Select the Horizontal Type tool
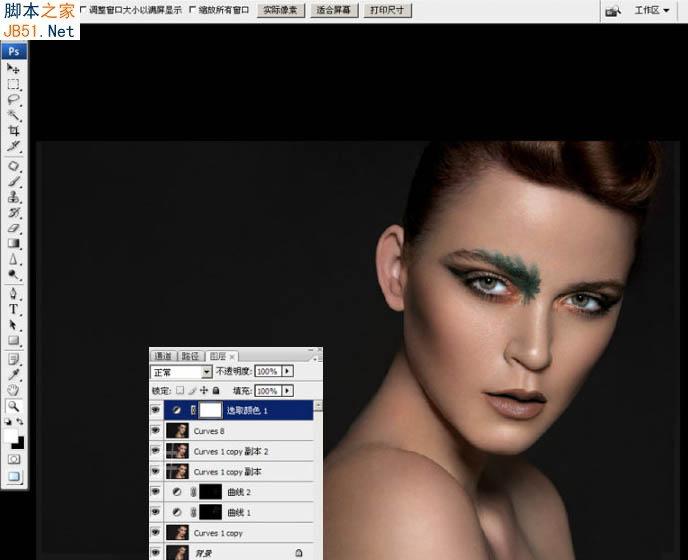688x560 pixels. click(14, 309)
